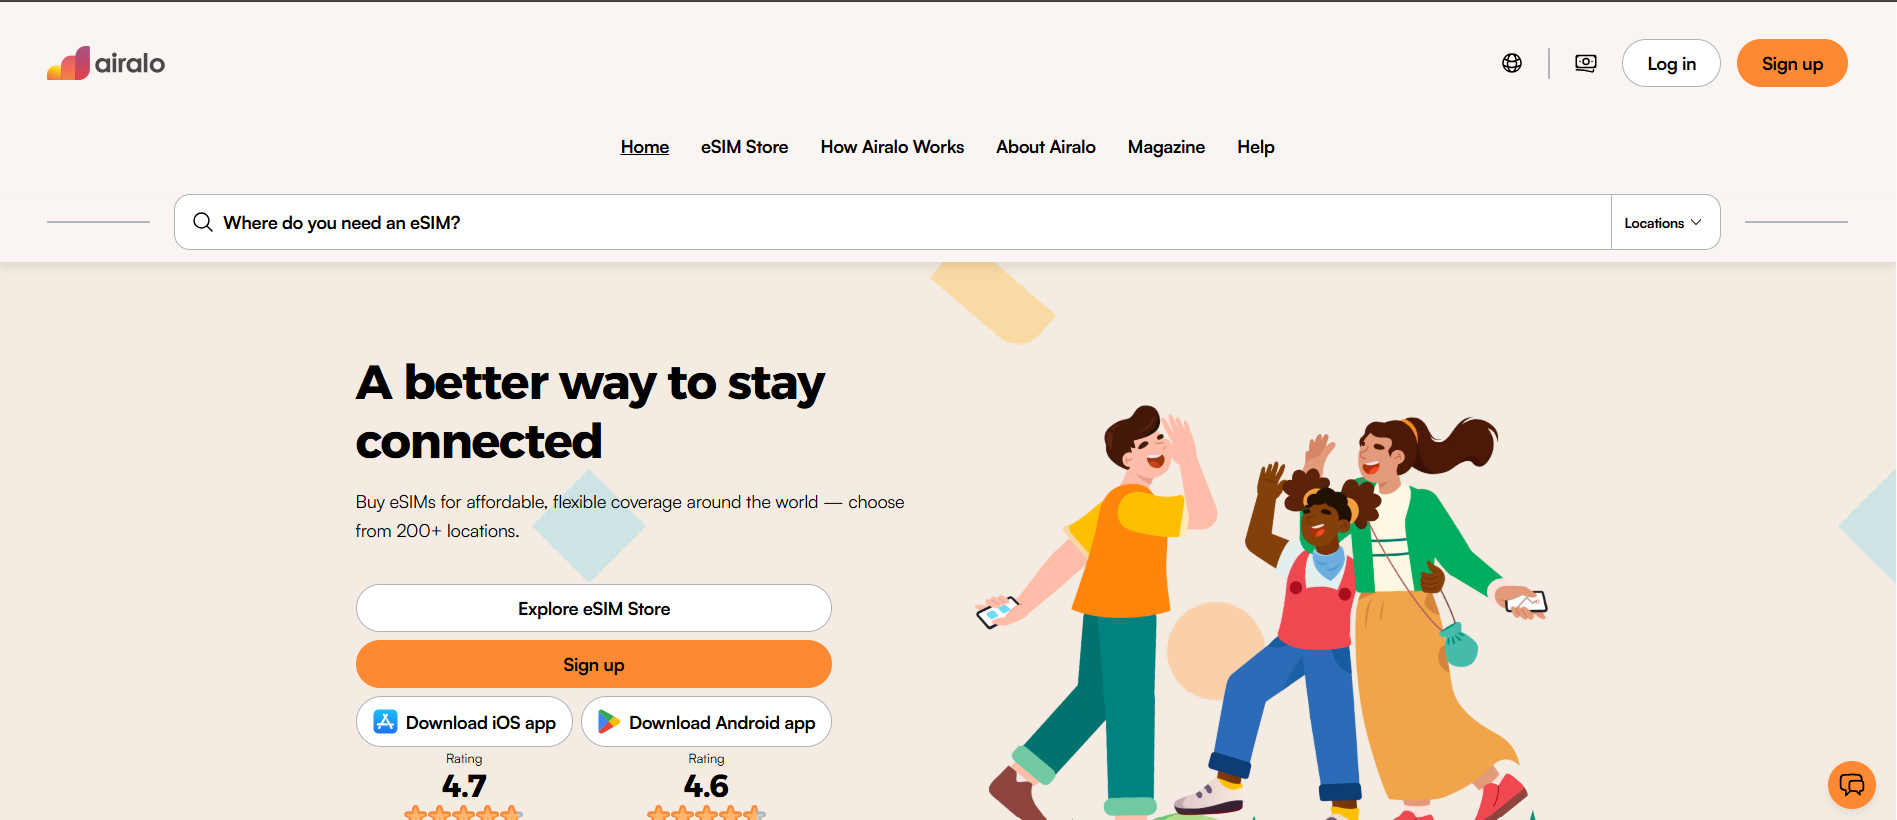1897x820 pixels.
Task: Click the App Store icon
Action: point(385,722)
